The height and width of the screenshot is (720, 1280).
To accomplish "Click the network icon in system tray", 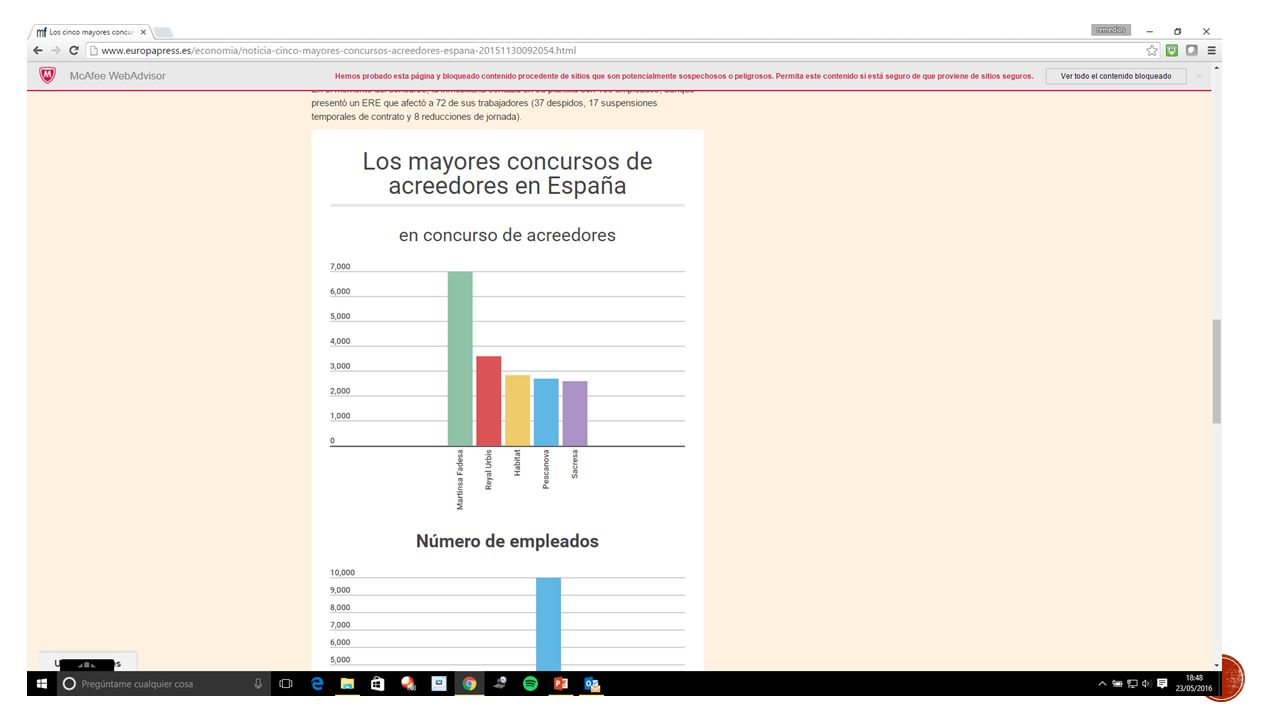I will (1132, 684).
